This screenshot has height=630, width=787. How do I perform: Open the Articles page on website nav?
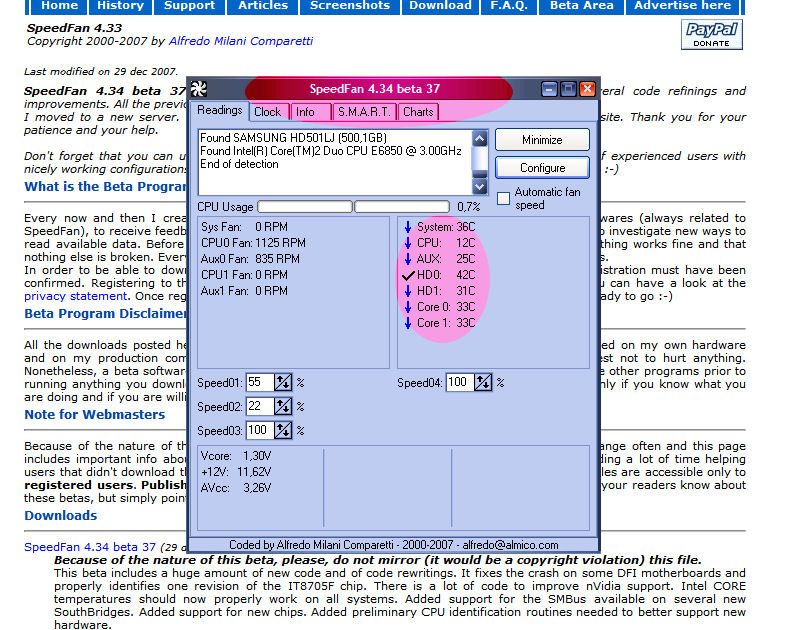pos(263,6)
